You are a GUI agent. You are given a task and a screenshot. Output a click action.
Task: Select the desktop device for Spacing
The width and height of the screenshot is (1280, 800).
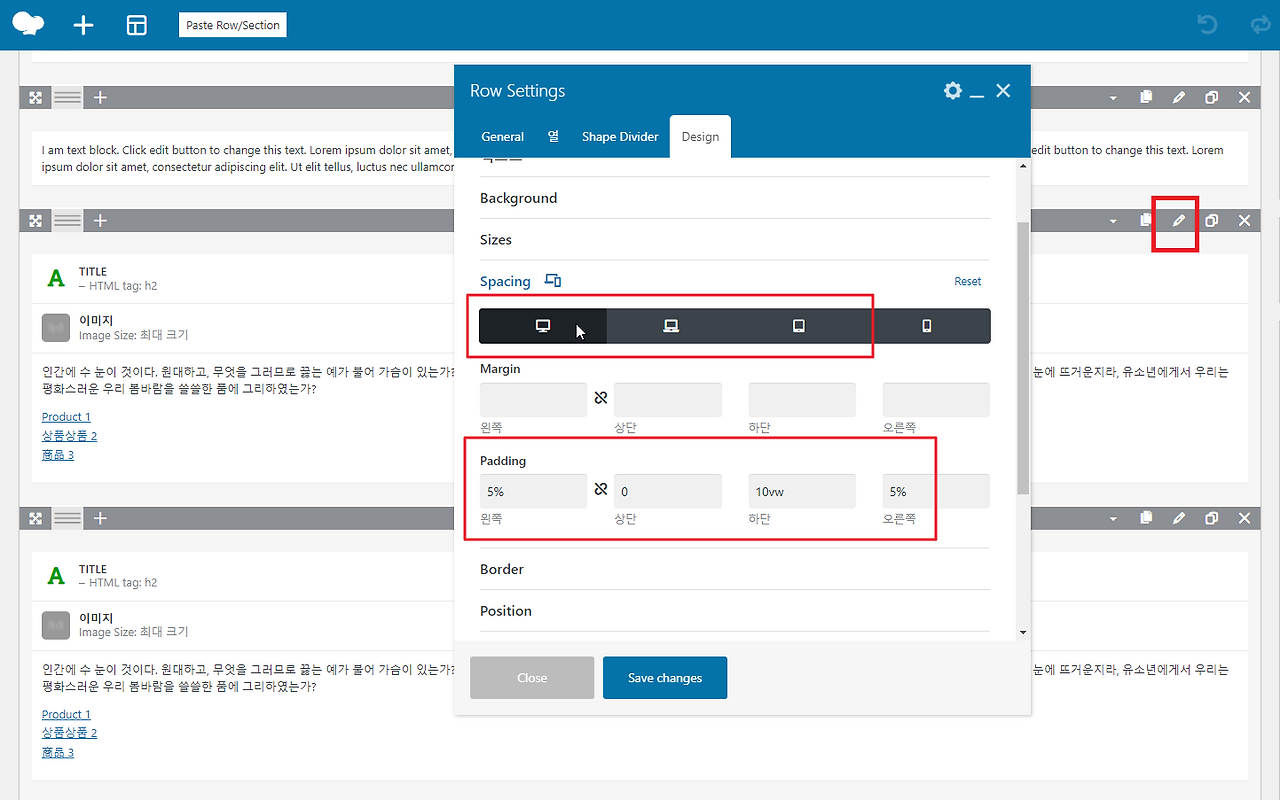[x=543, y=326]
